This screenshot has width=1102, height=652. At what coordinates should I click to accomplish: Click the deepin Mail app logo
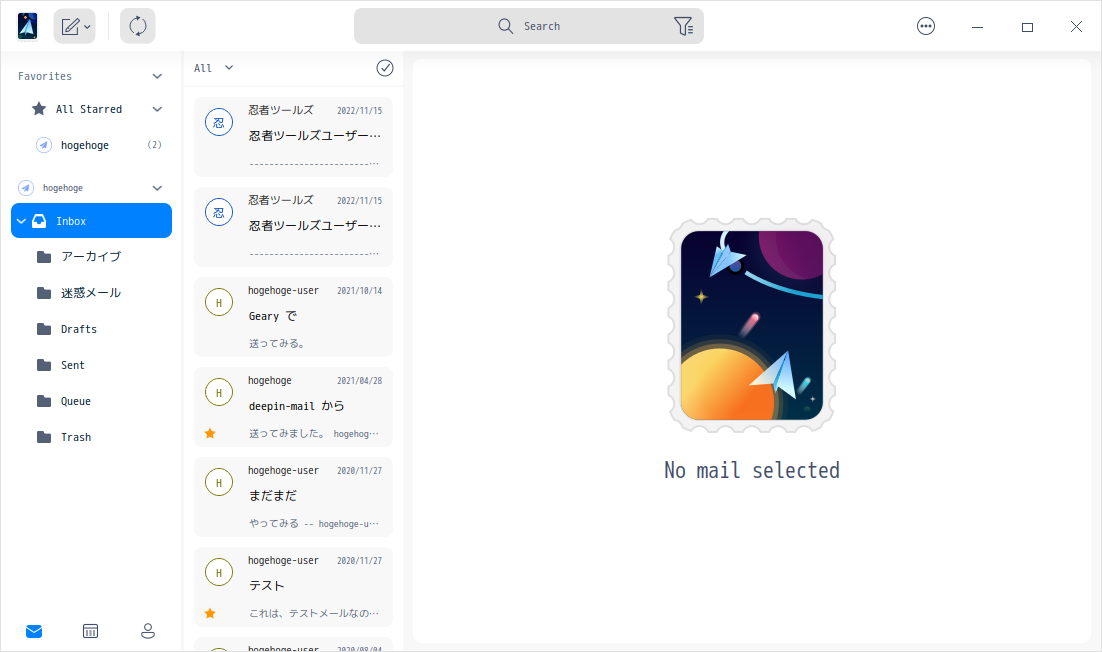pyautogui.click(x=27, y=27)
